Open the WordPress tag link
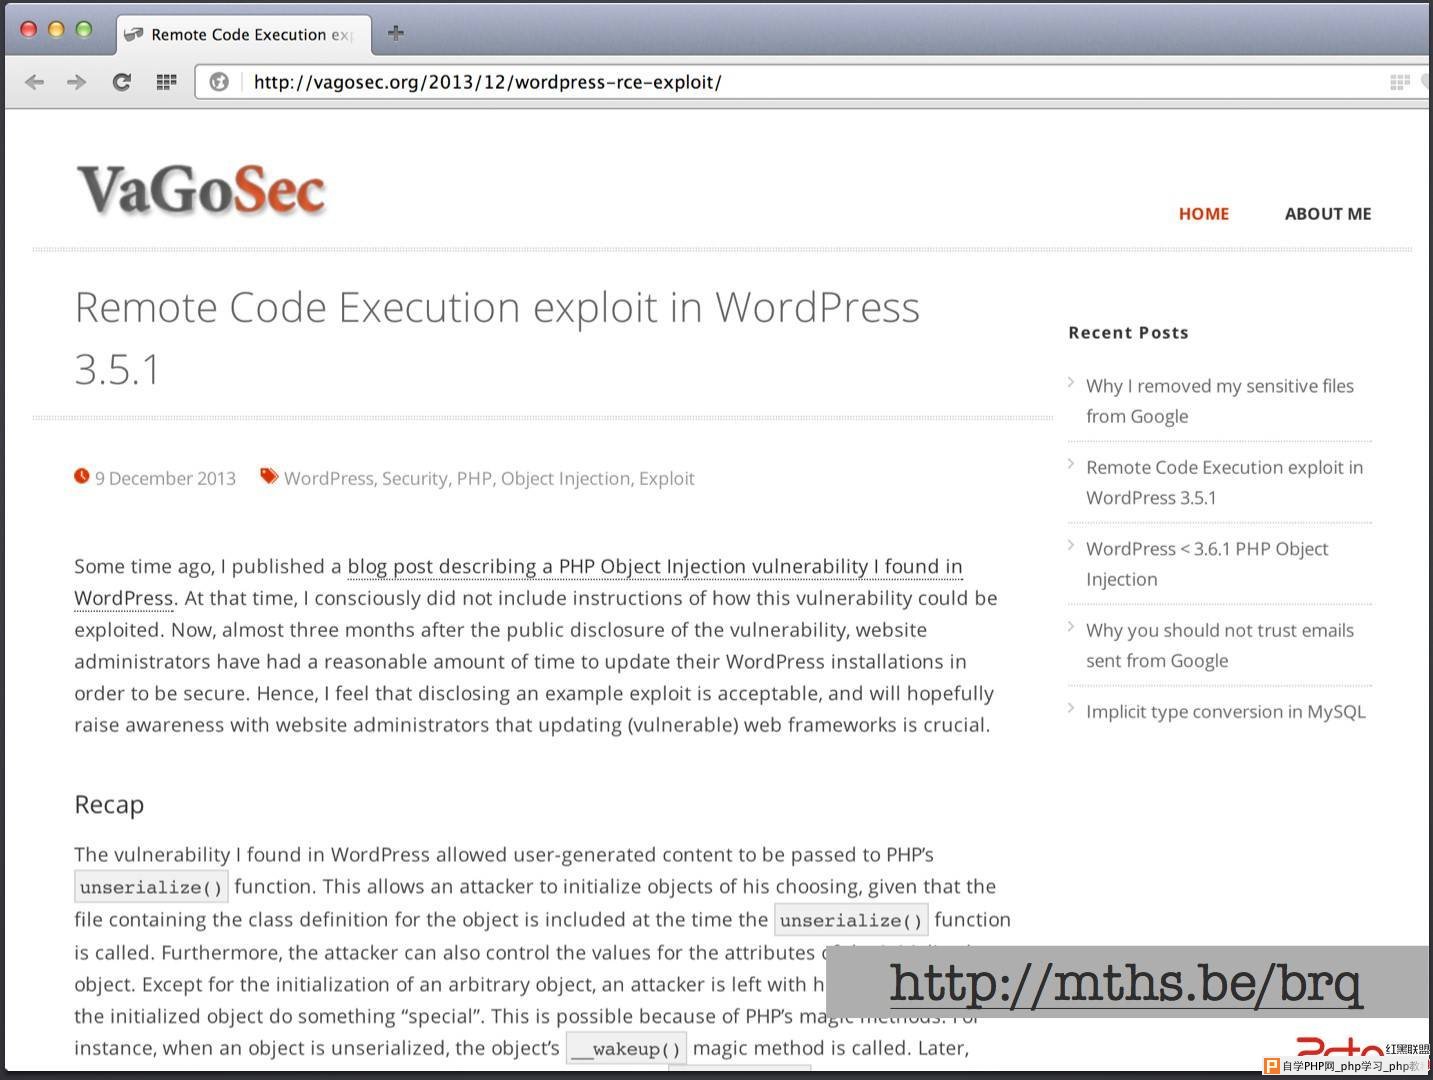The image size is (1433, 1080). 328,478
